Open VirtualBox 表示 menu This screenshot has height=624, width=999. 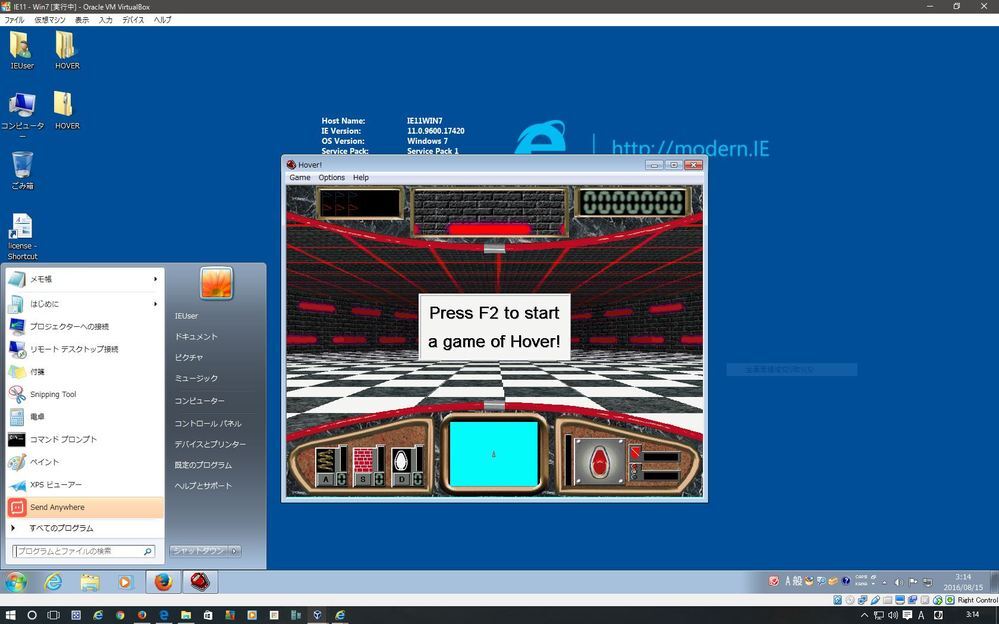coord(82,20)
